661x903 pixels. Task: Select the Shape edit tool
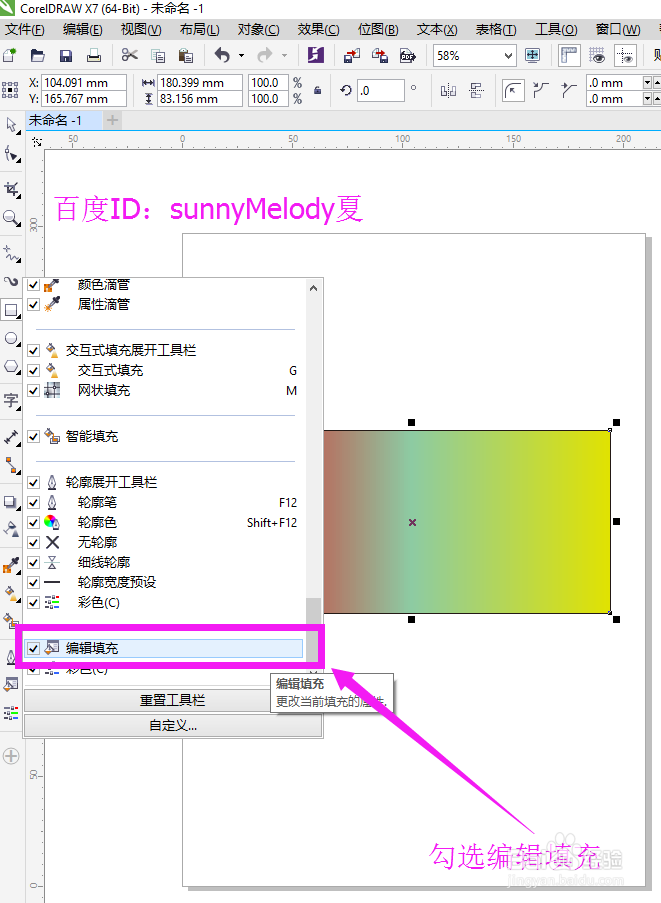point(11,154)
